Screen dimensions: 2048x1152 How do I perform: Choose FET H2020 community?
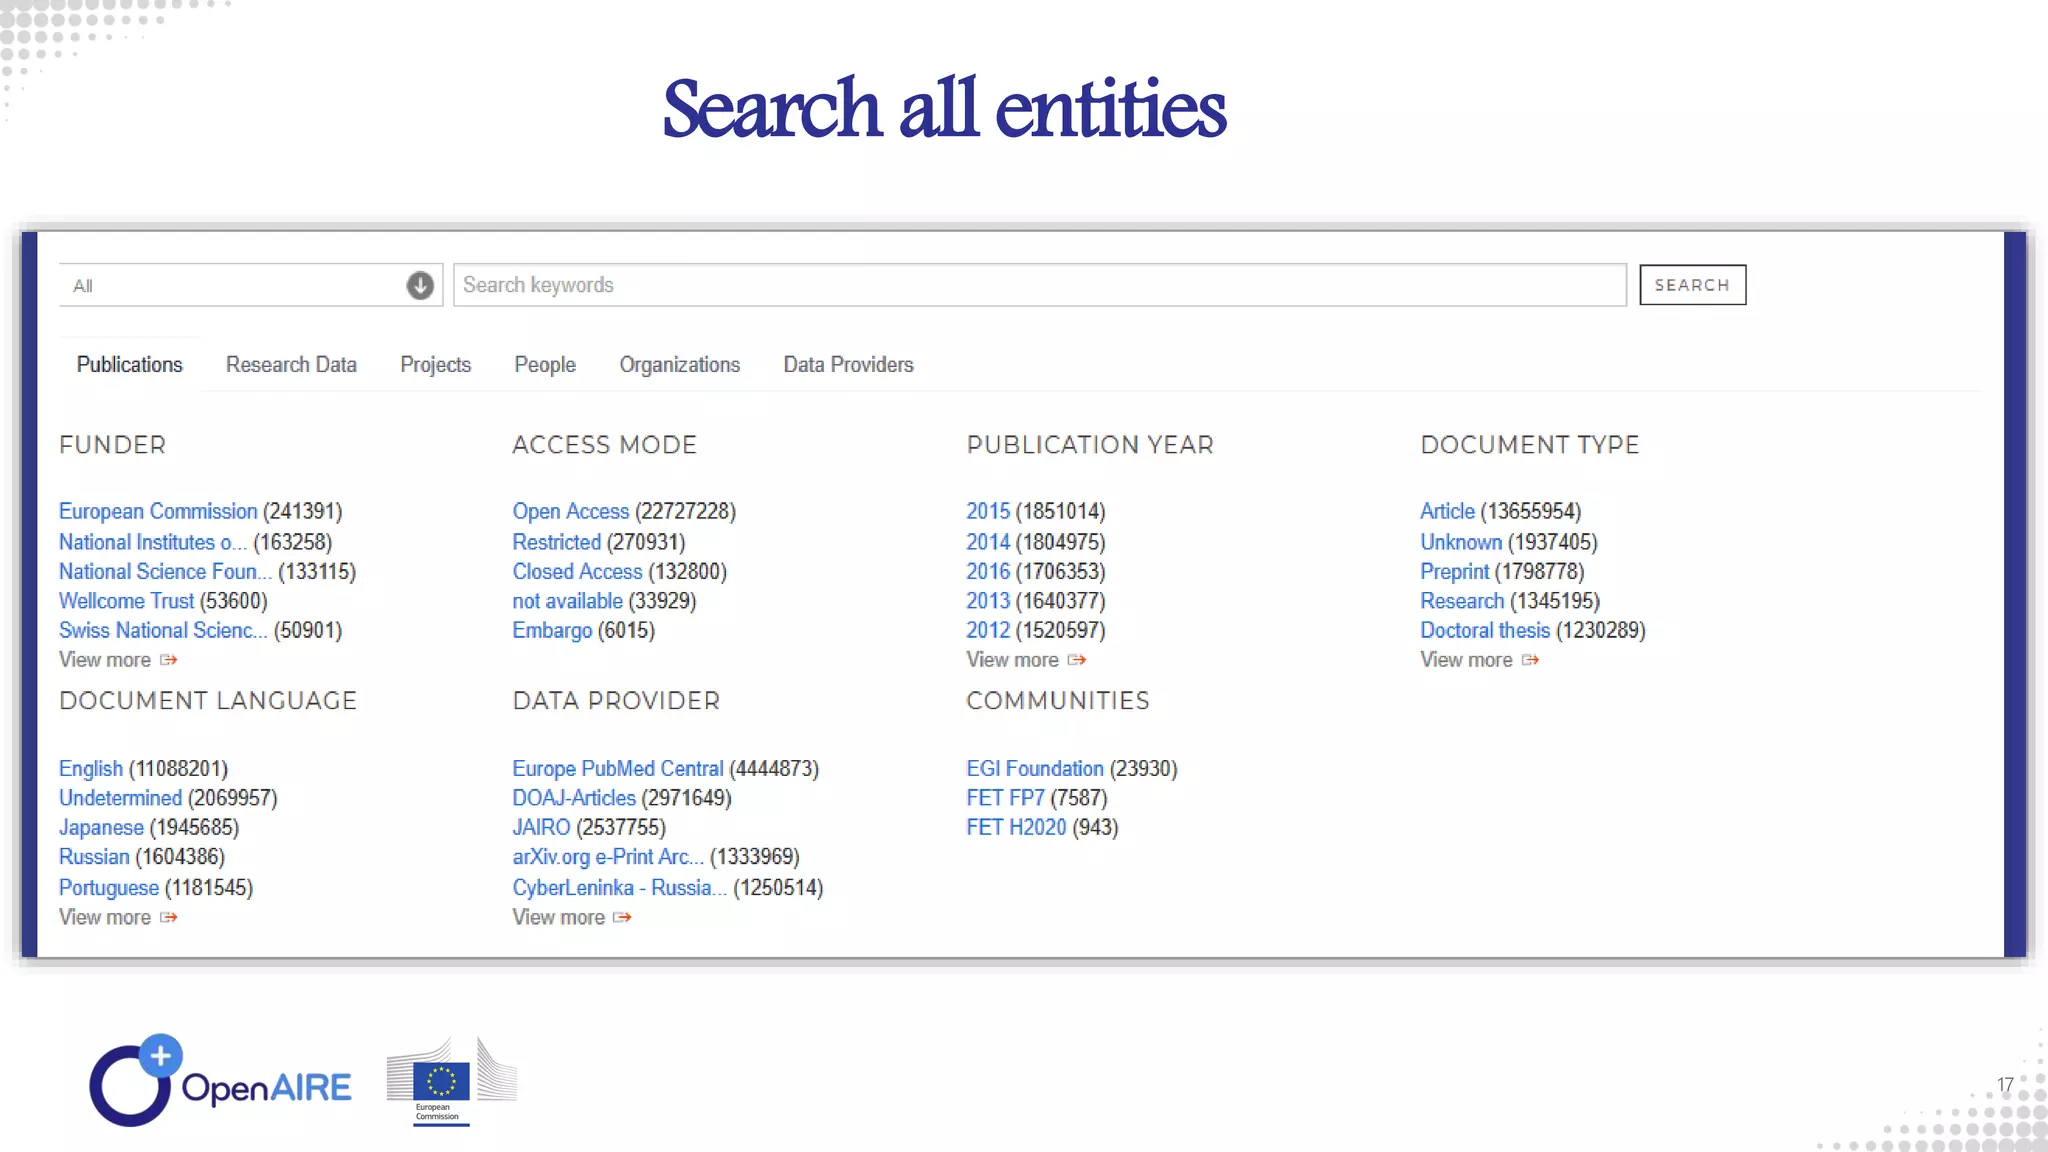coord(1016,828)
